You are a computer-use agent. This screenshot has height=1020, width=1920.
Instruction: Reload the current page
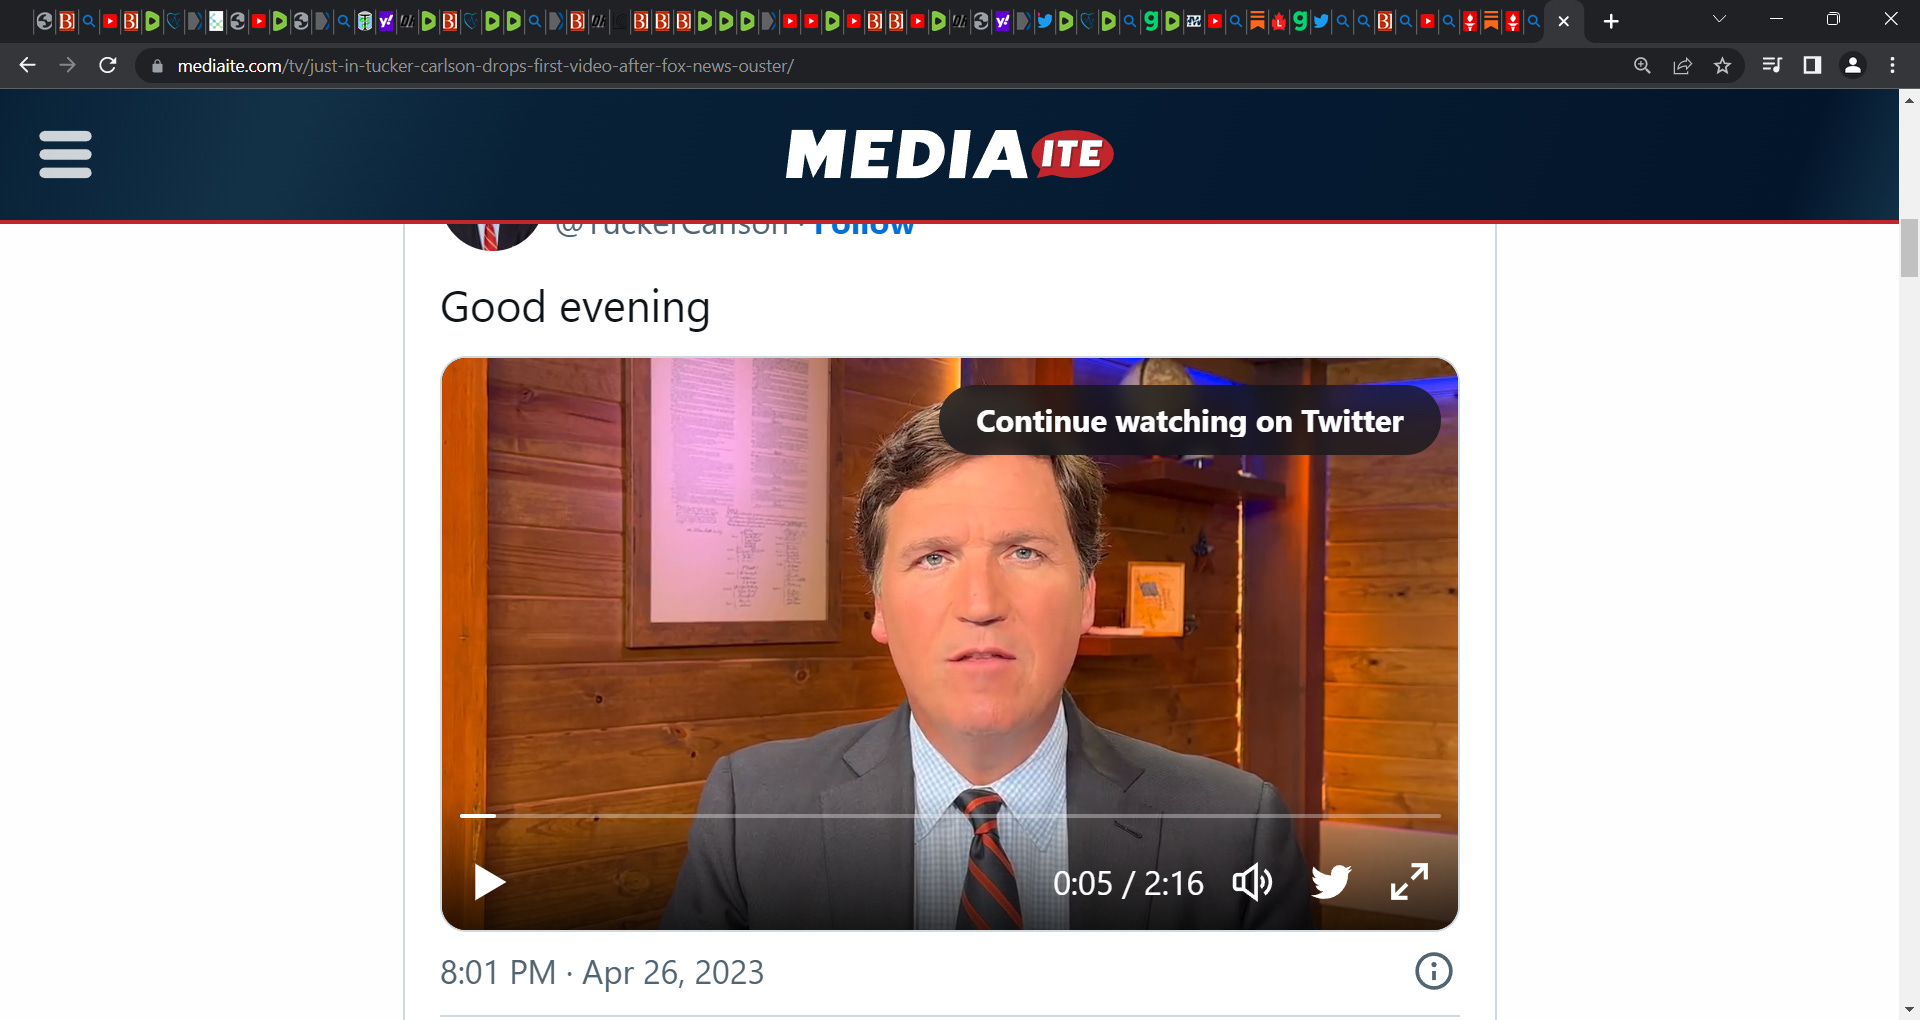108,65
